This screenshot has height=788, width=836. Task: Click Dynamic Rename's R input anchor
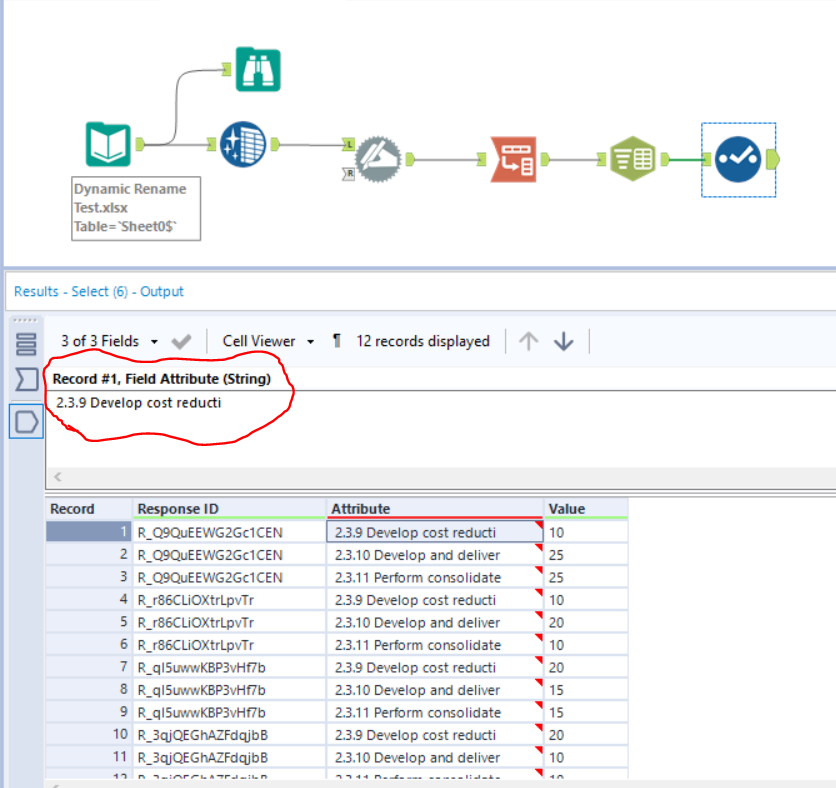point(348,173)
